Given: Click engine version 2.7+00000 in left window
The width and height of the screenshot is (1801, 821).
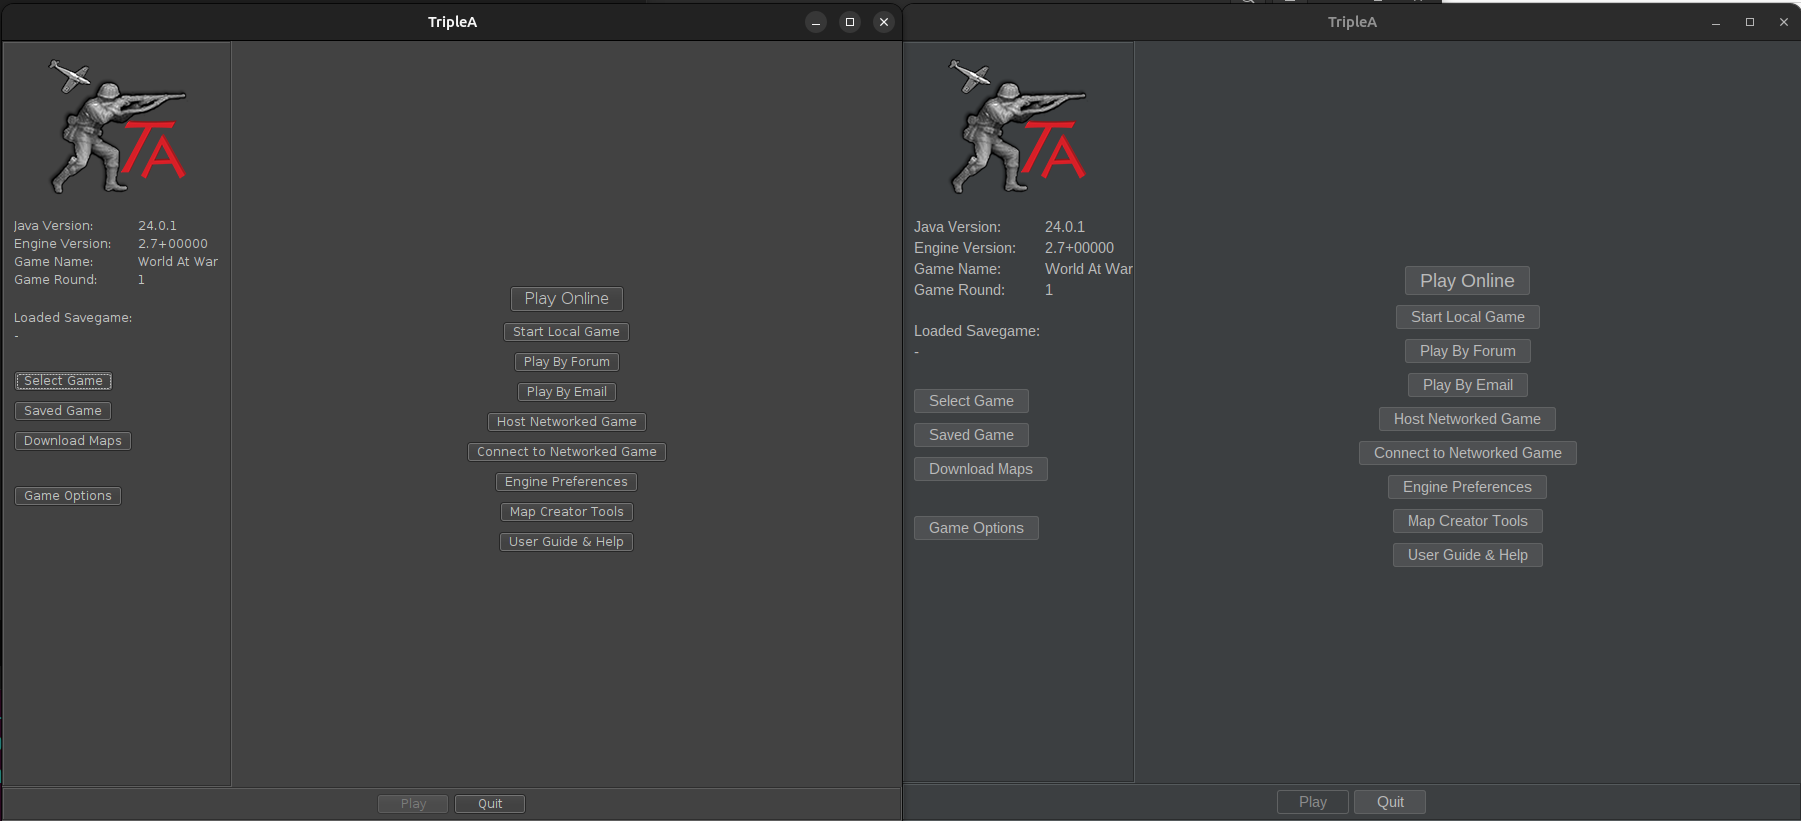Looking at the screenshot, I should tap(173, 244).
